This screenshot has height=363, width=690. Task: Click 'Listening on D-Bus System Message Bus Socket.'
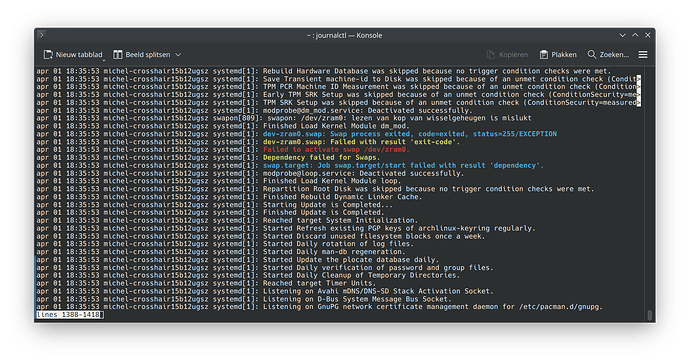coord(357,299)
